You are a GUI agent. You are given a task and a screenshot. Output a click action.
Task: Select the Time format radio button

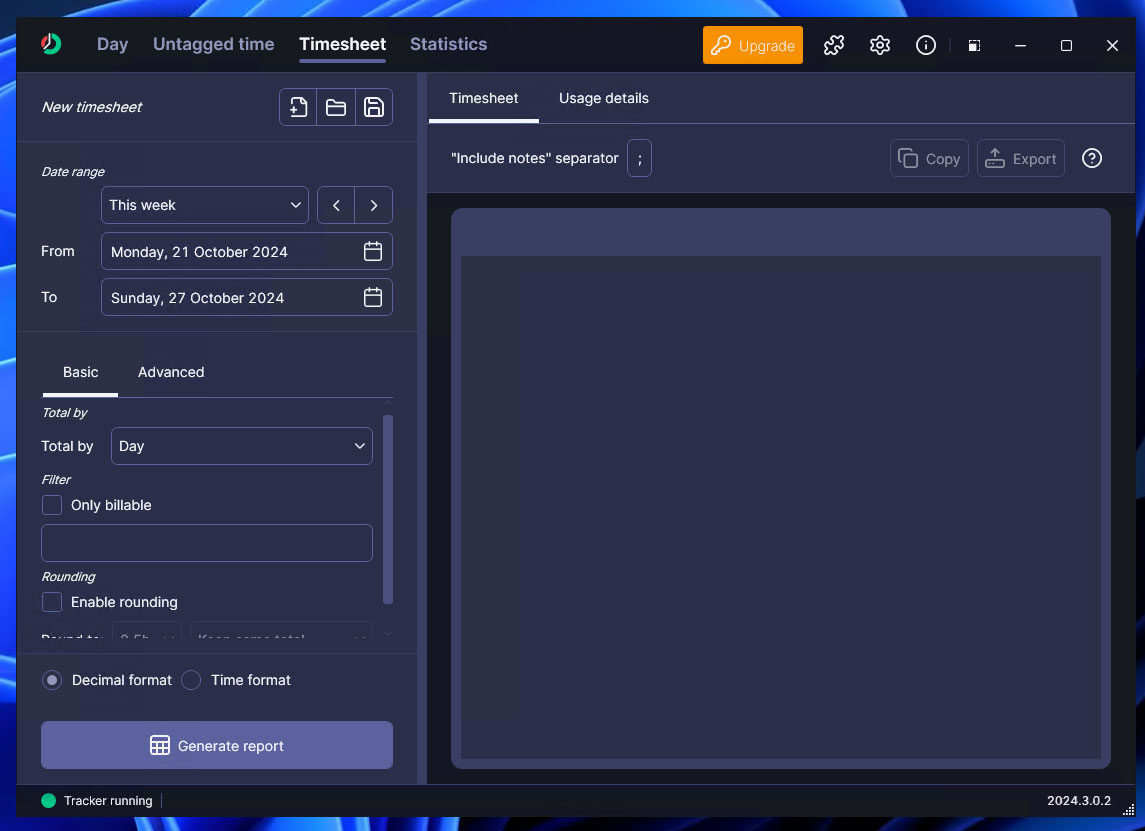(191, 680)
